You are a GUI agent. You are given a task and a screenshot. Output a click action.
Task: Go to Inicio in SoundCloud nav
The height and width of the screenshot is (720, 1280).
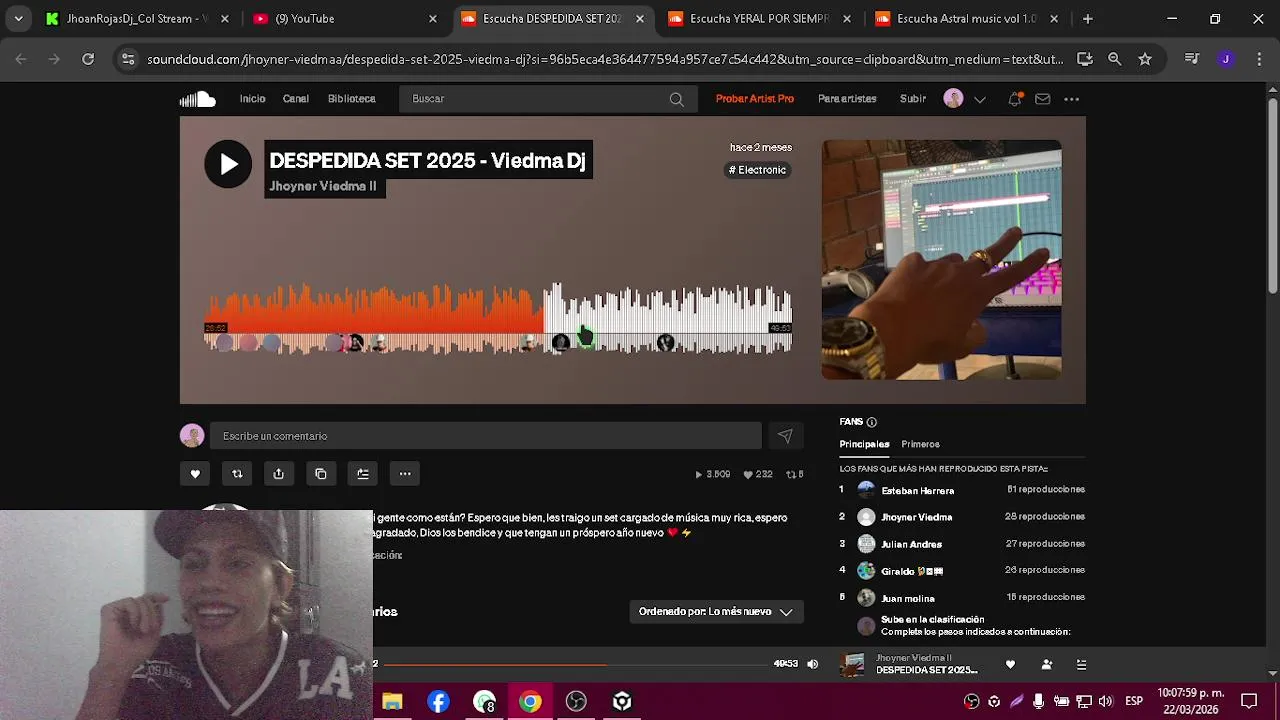(x=252, y=99)
